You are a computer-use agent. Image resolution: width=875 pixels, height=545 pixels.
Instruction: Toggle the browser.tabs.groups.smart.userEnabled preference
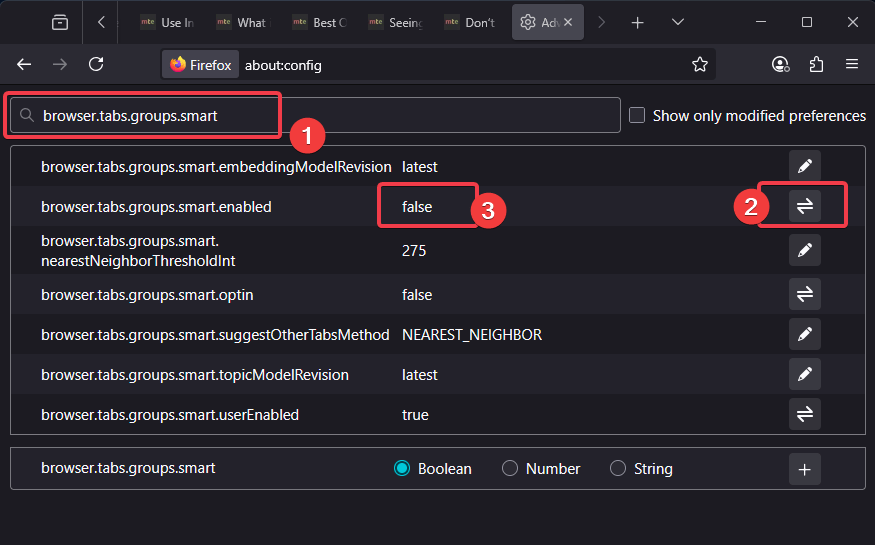pyautogui.click(x=804, y=414)
